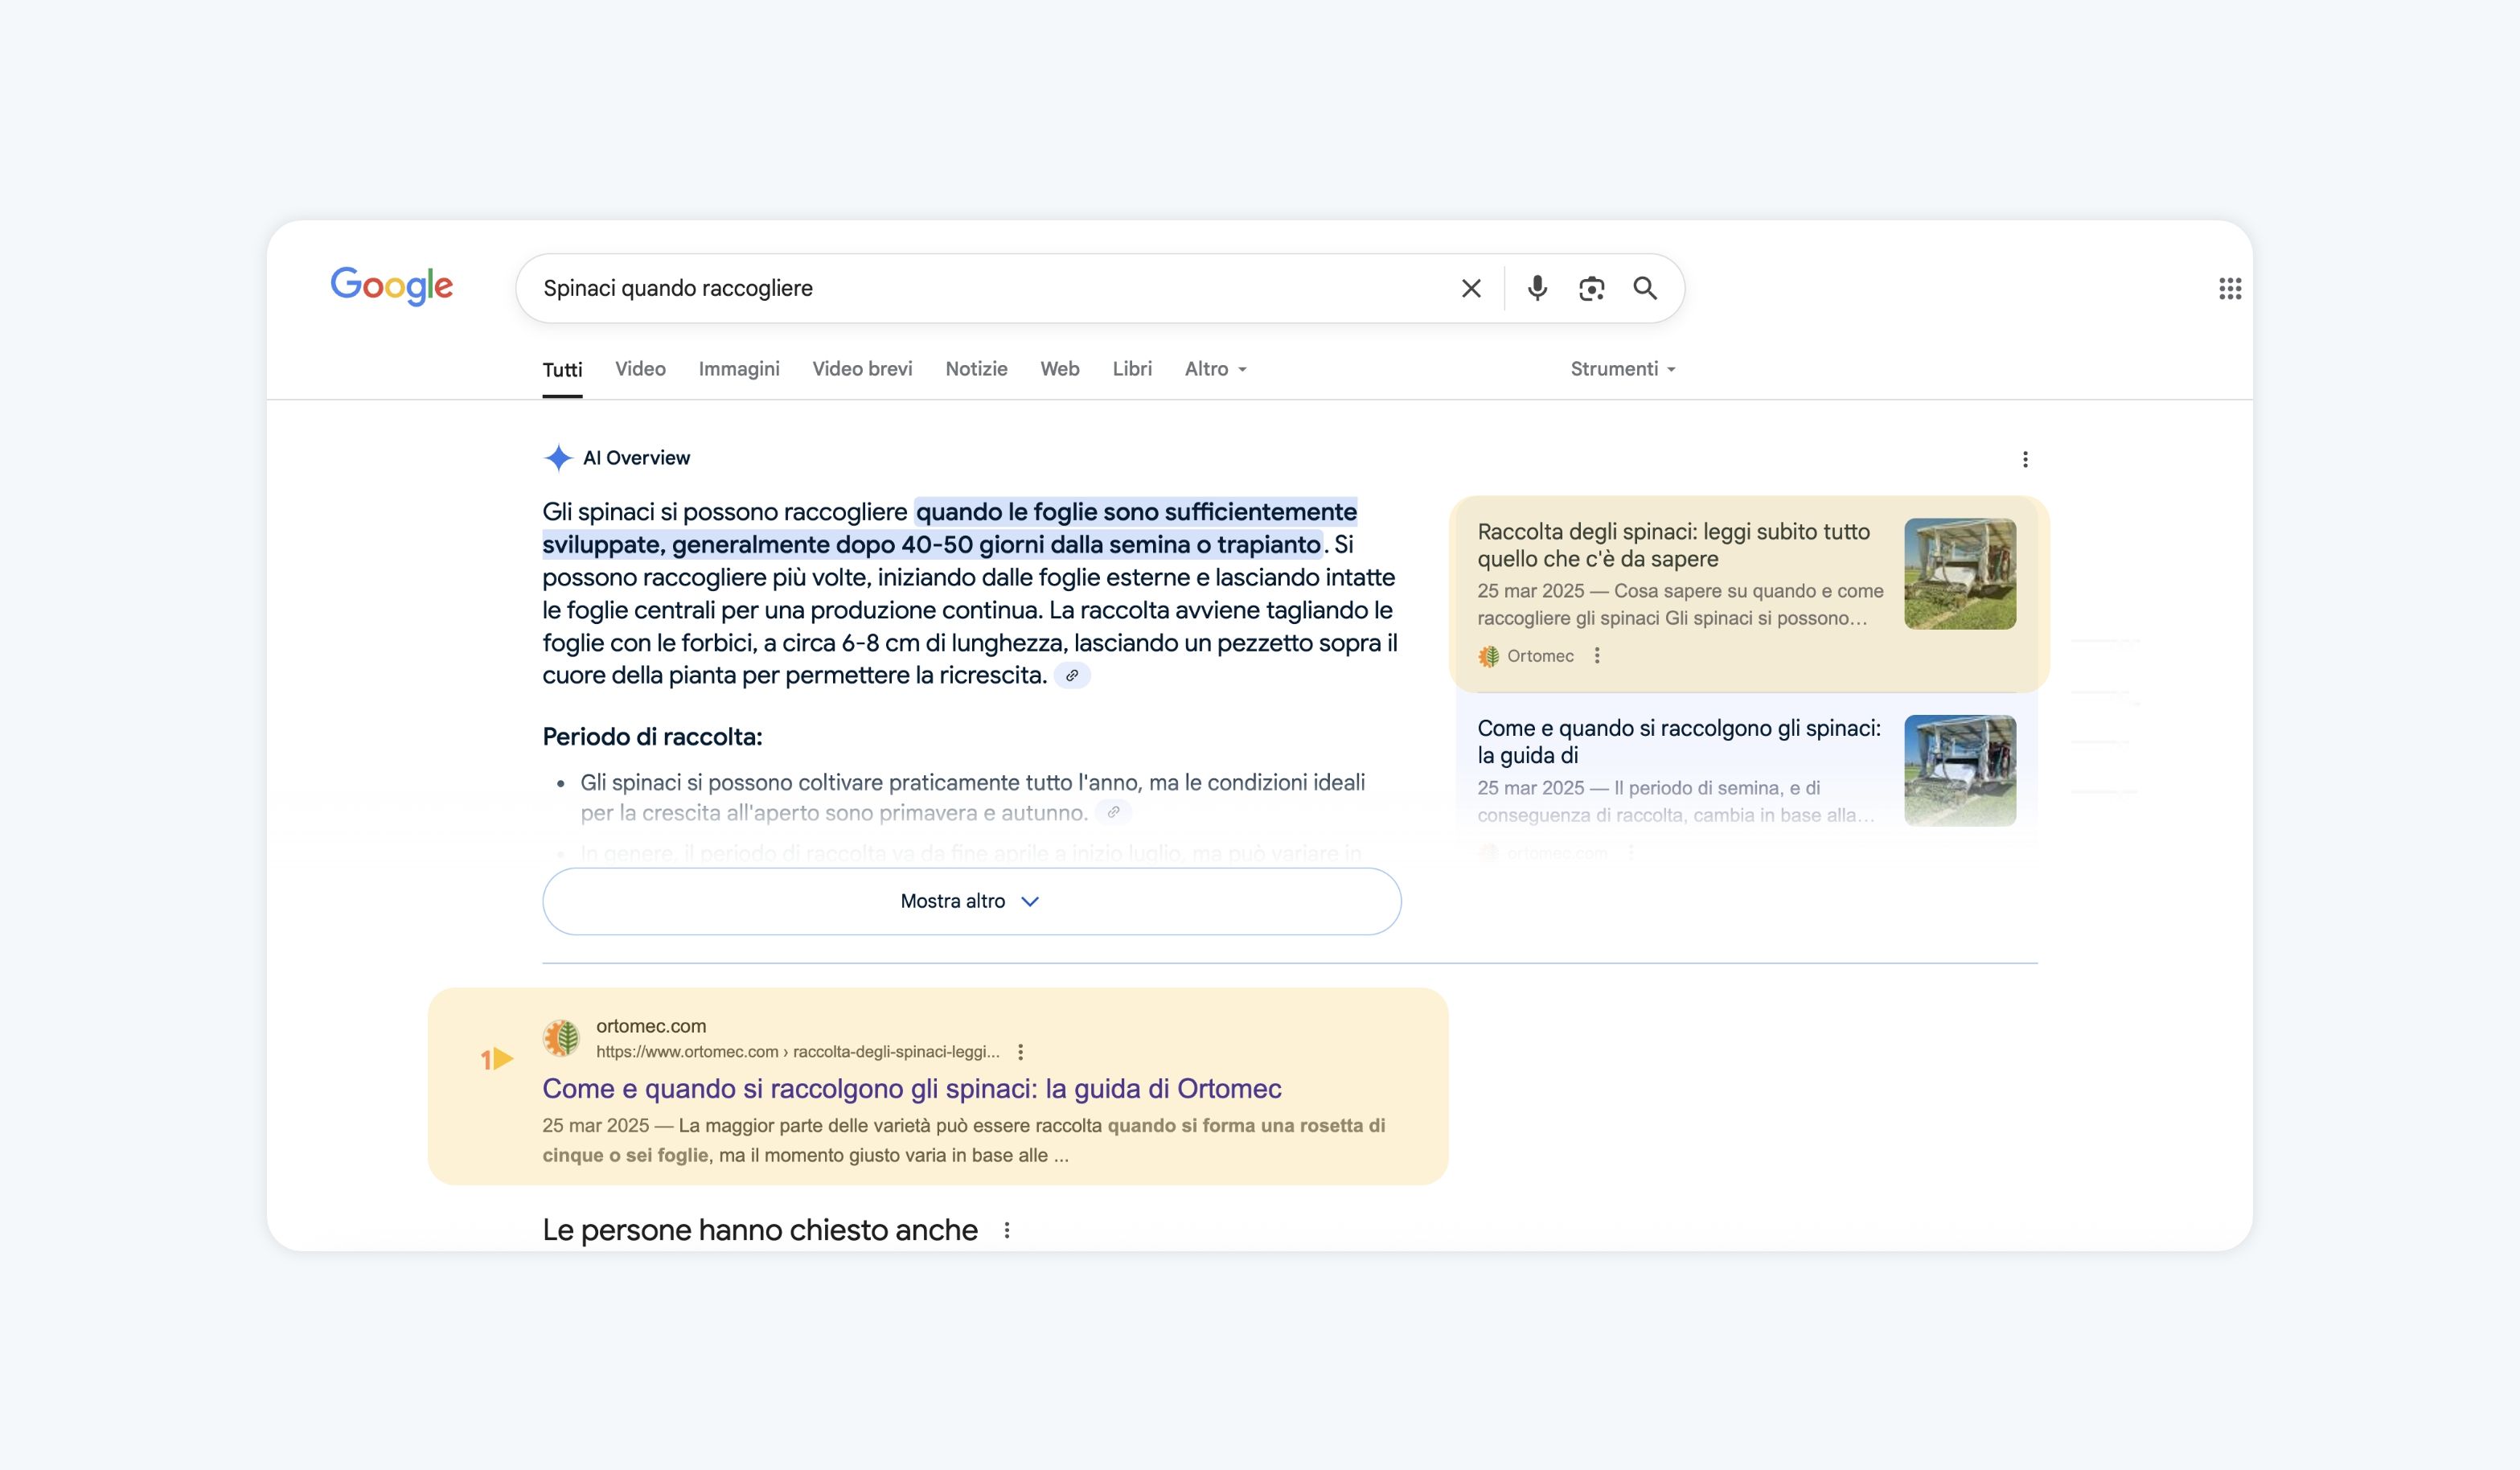Select the Tutti tab
This screenshot has width=2520, height=1470.
[562, 370]
